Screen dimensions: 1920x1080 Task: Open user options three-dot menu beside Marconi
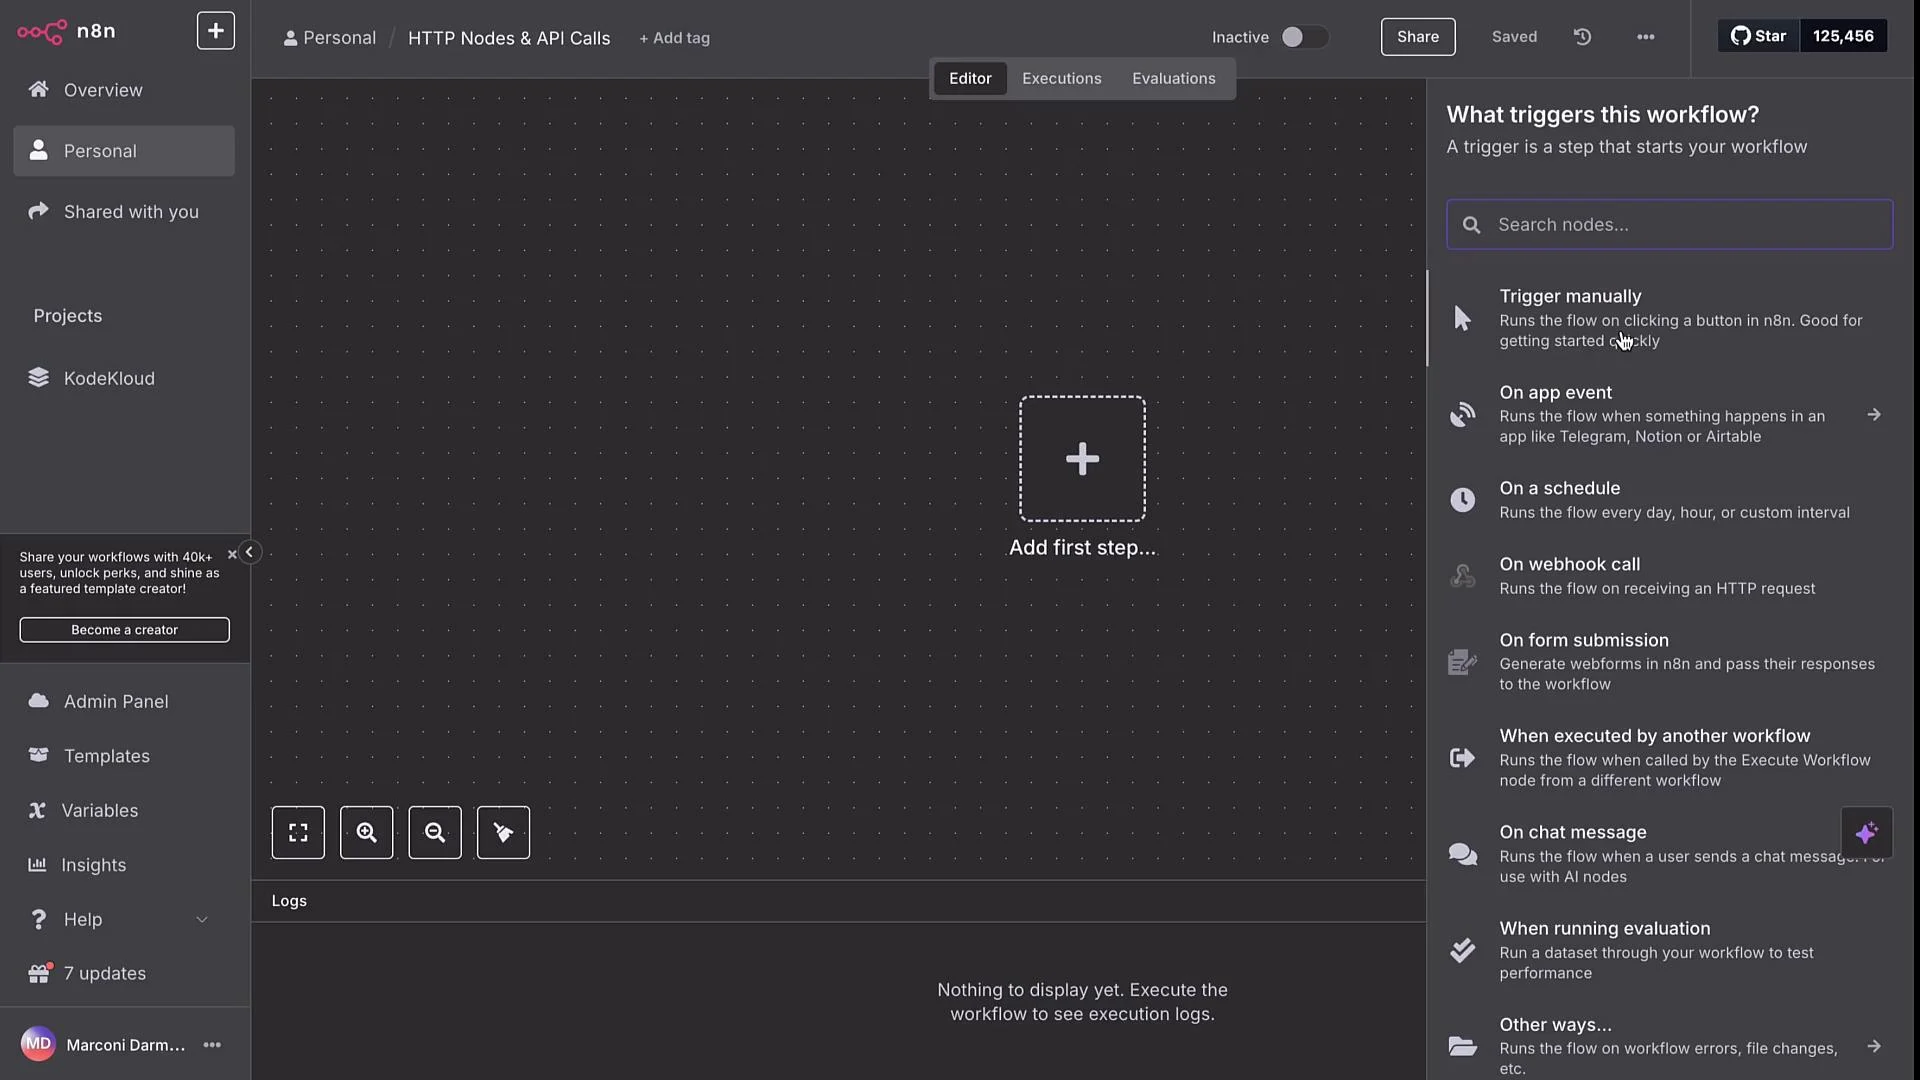click(212, 1044)
